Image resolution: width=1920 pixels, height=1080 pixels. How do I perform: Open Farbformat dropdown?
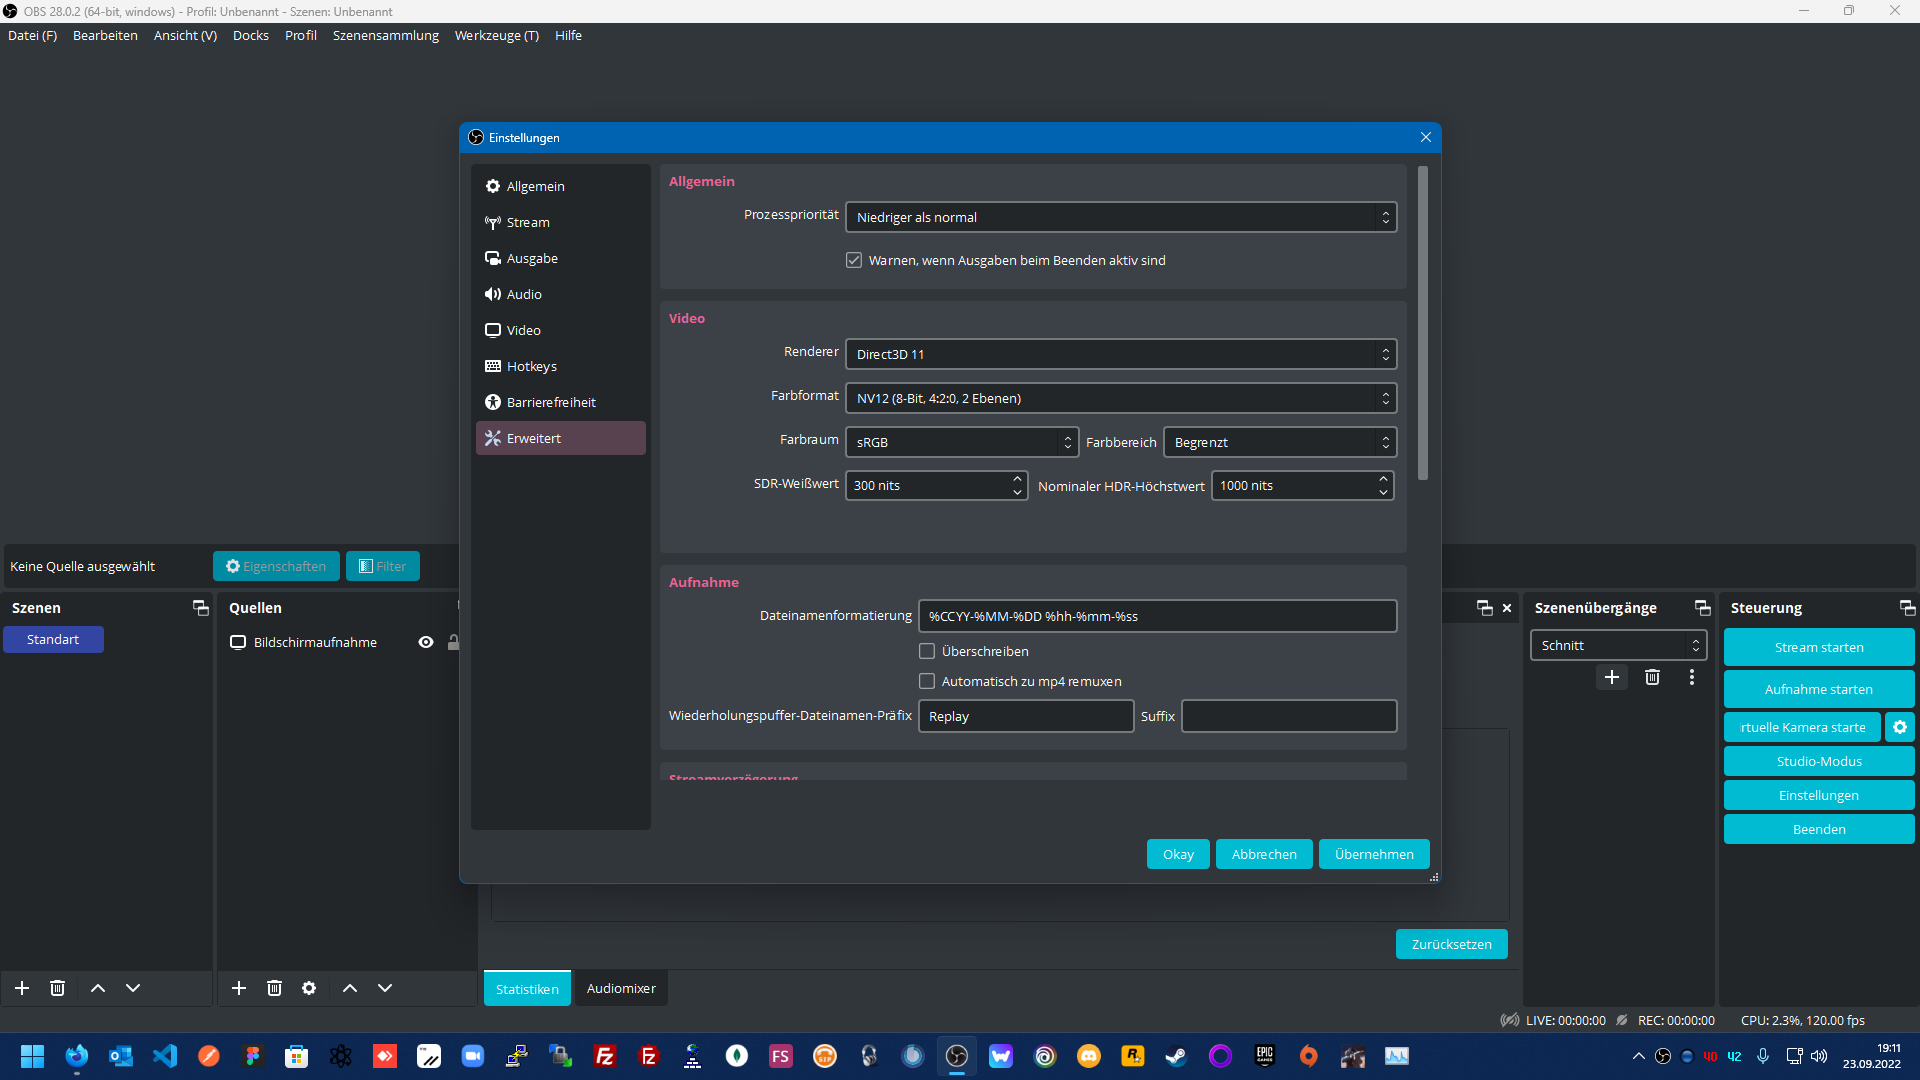tap(1121, 398)
